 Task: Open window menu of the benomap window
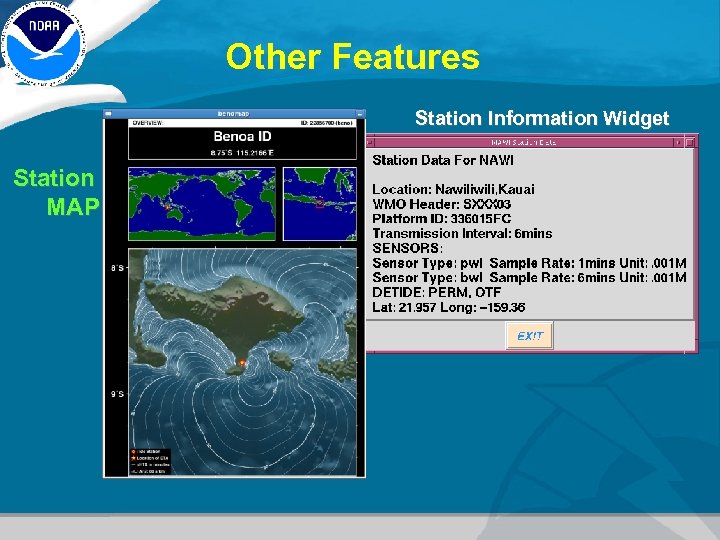tap(108, 113)
